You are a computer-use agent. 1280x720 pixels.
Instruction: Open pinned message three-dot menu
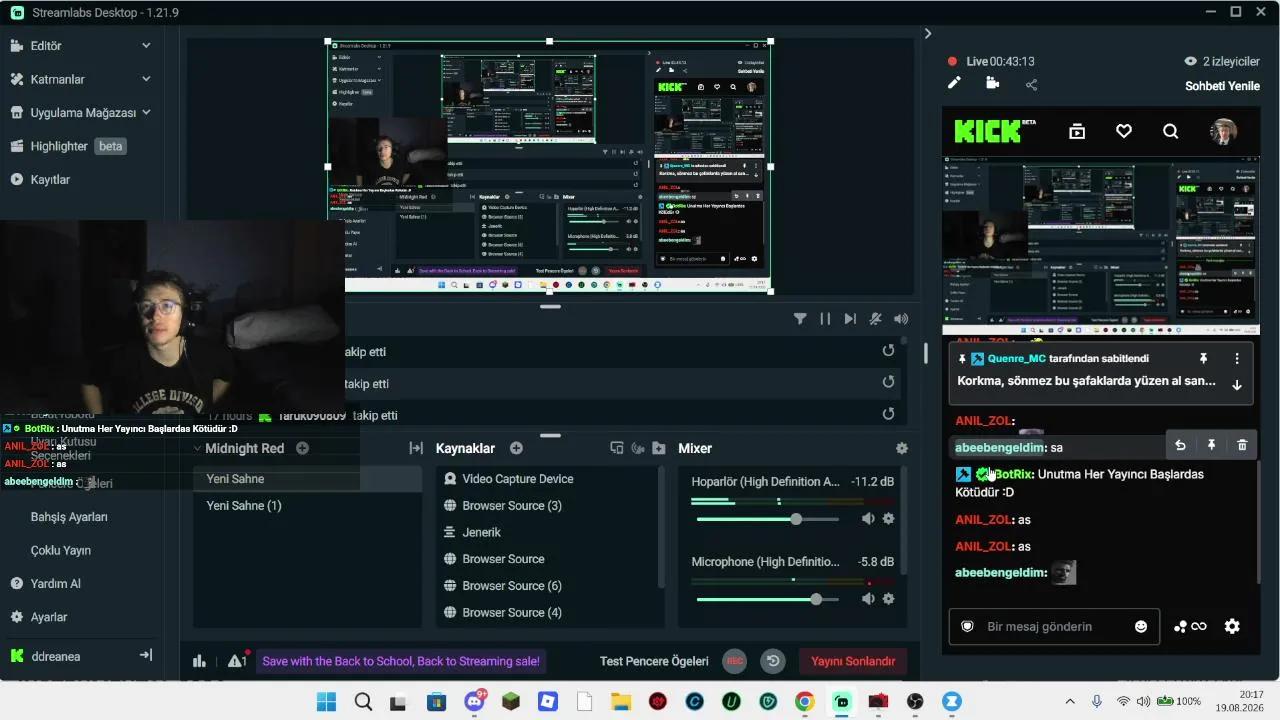1237,358
